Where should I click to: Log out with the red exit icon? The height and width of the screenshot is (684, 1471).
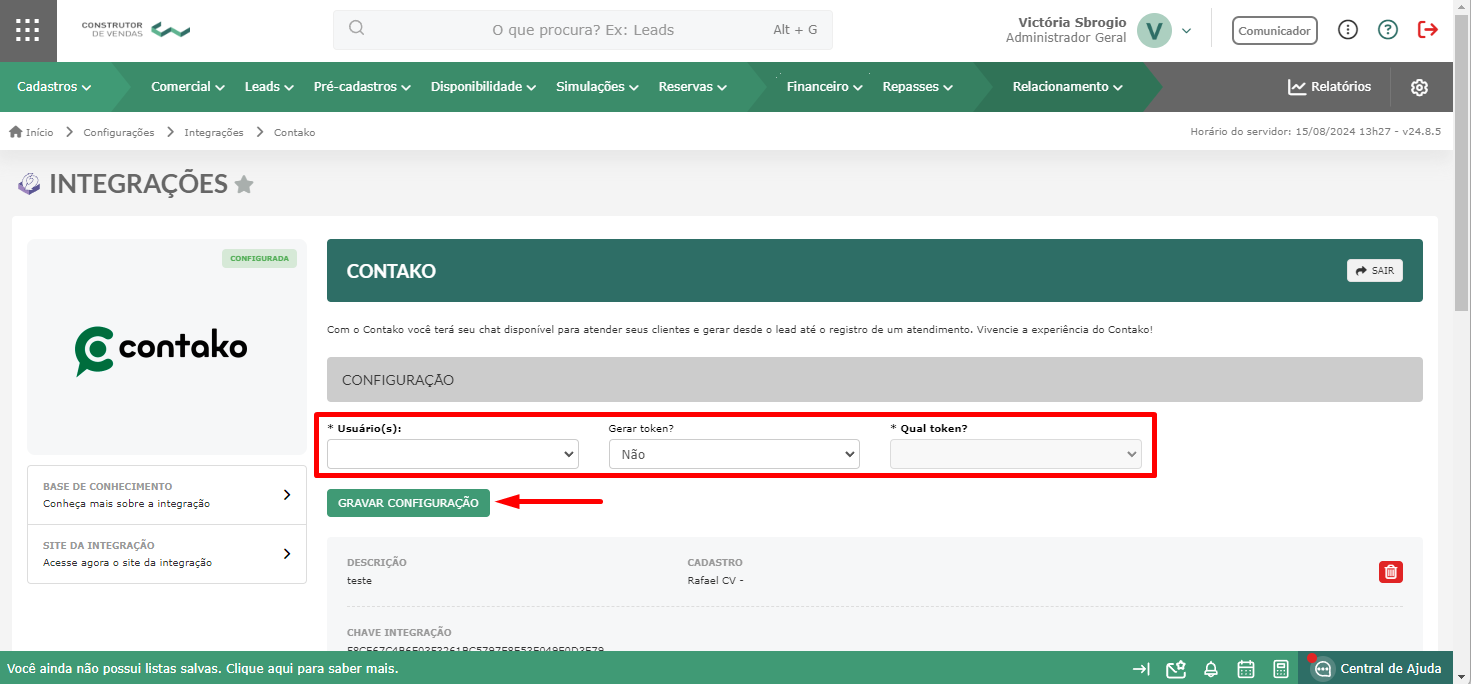(x=1428, y=30)
